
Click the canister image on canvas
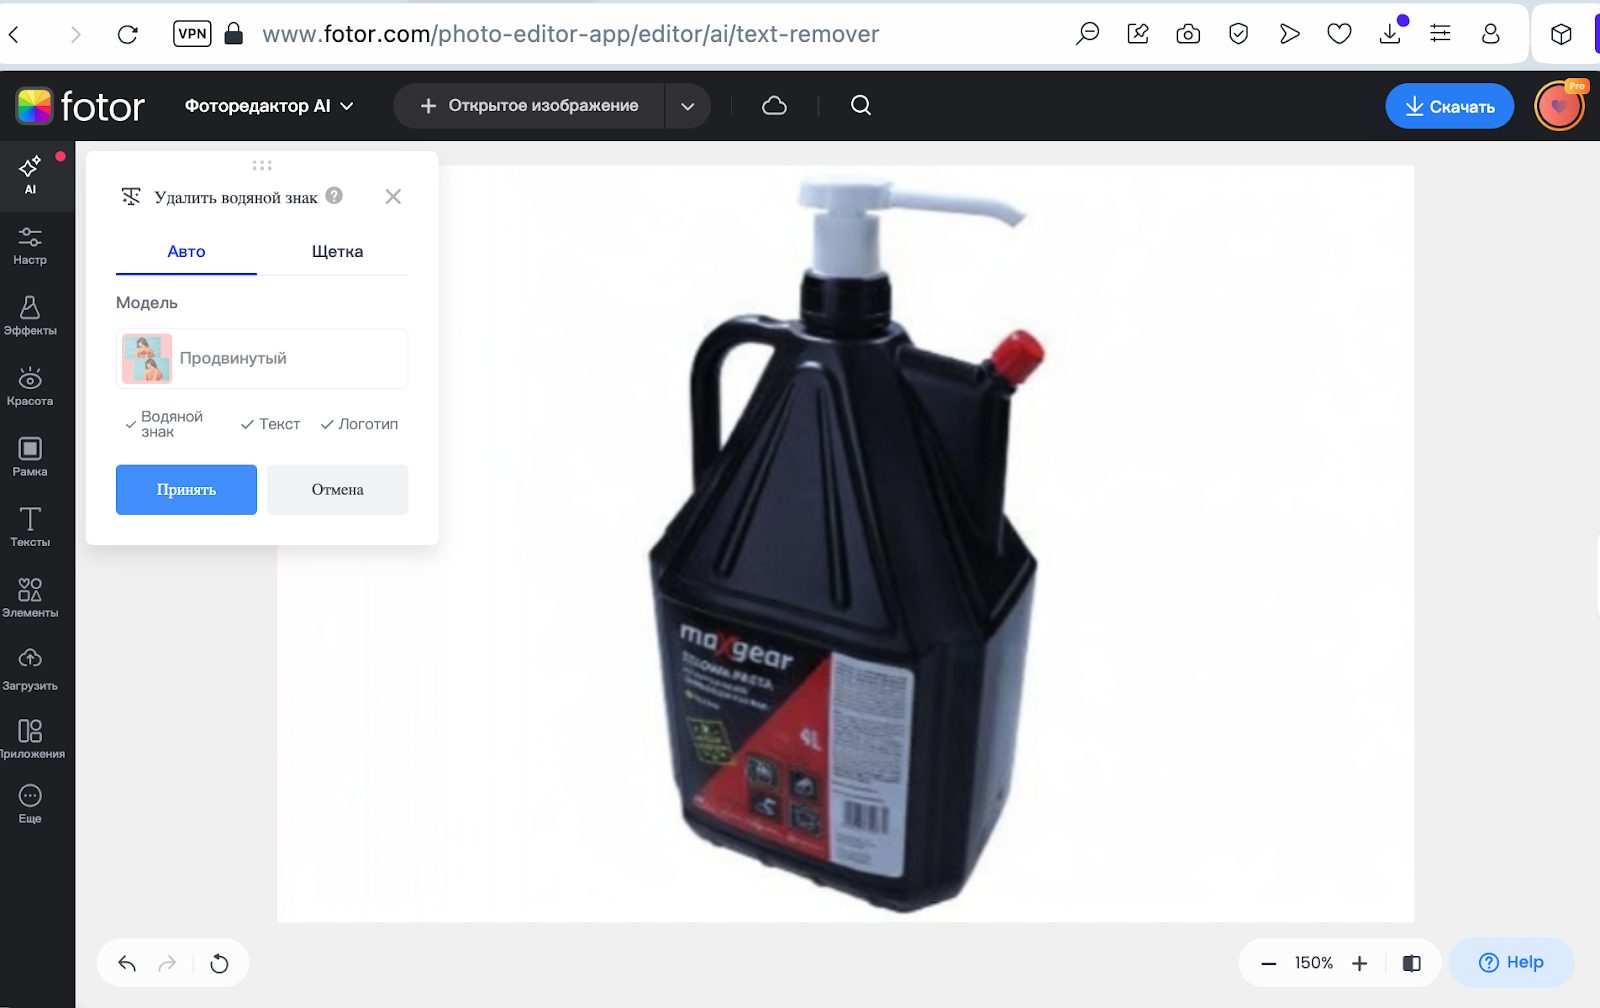tap(846, 546)
